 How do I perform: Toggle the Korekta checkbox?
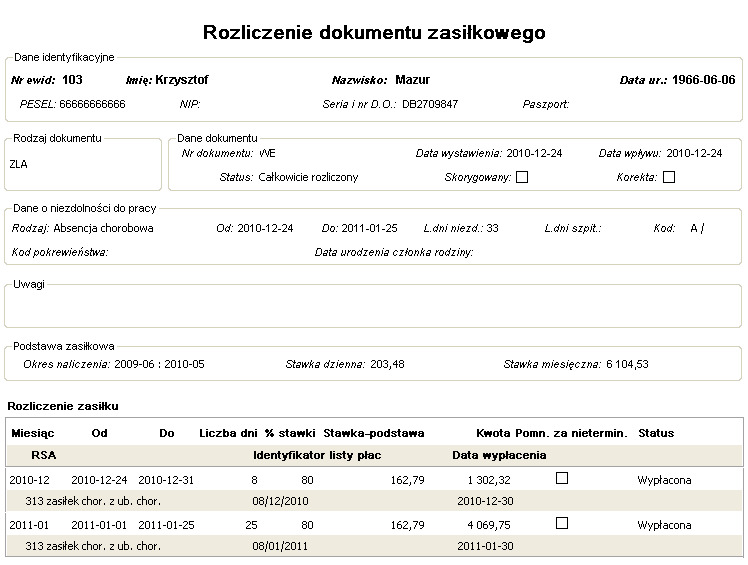tap(669, 177)
